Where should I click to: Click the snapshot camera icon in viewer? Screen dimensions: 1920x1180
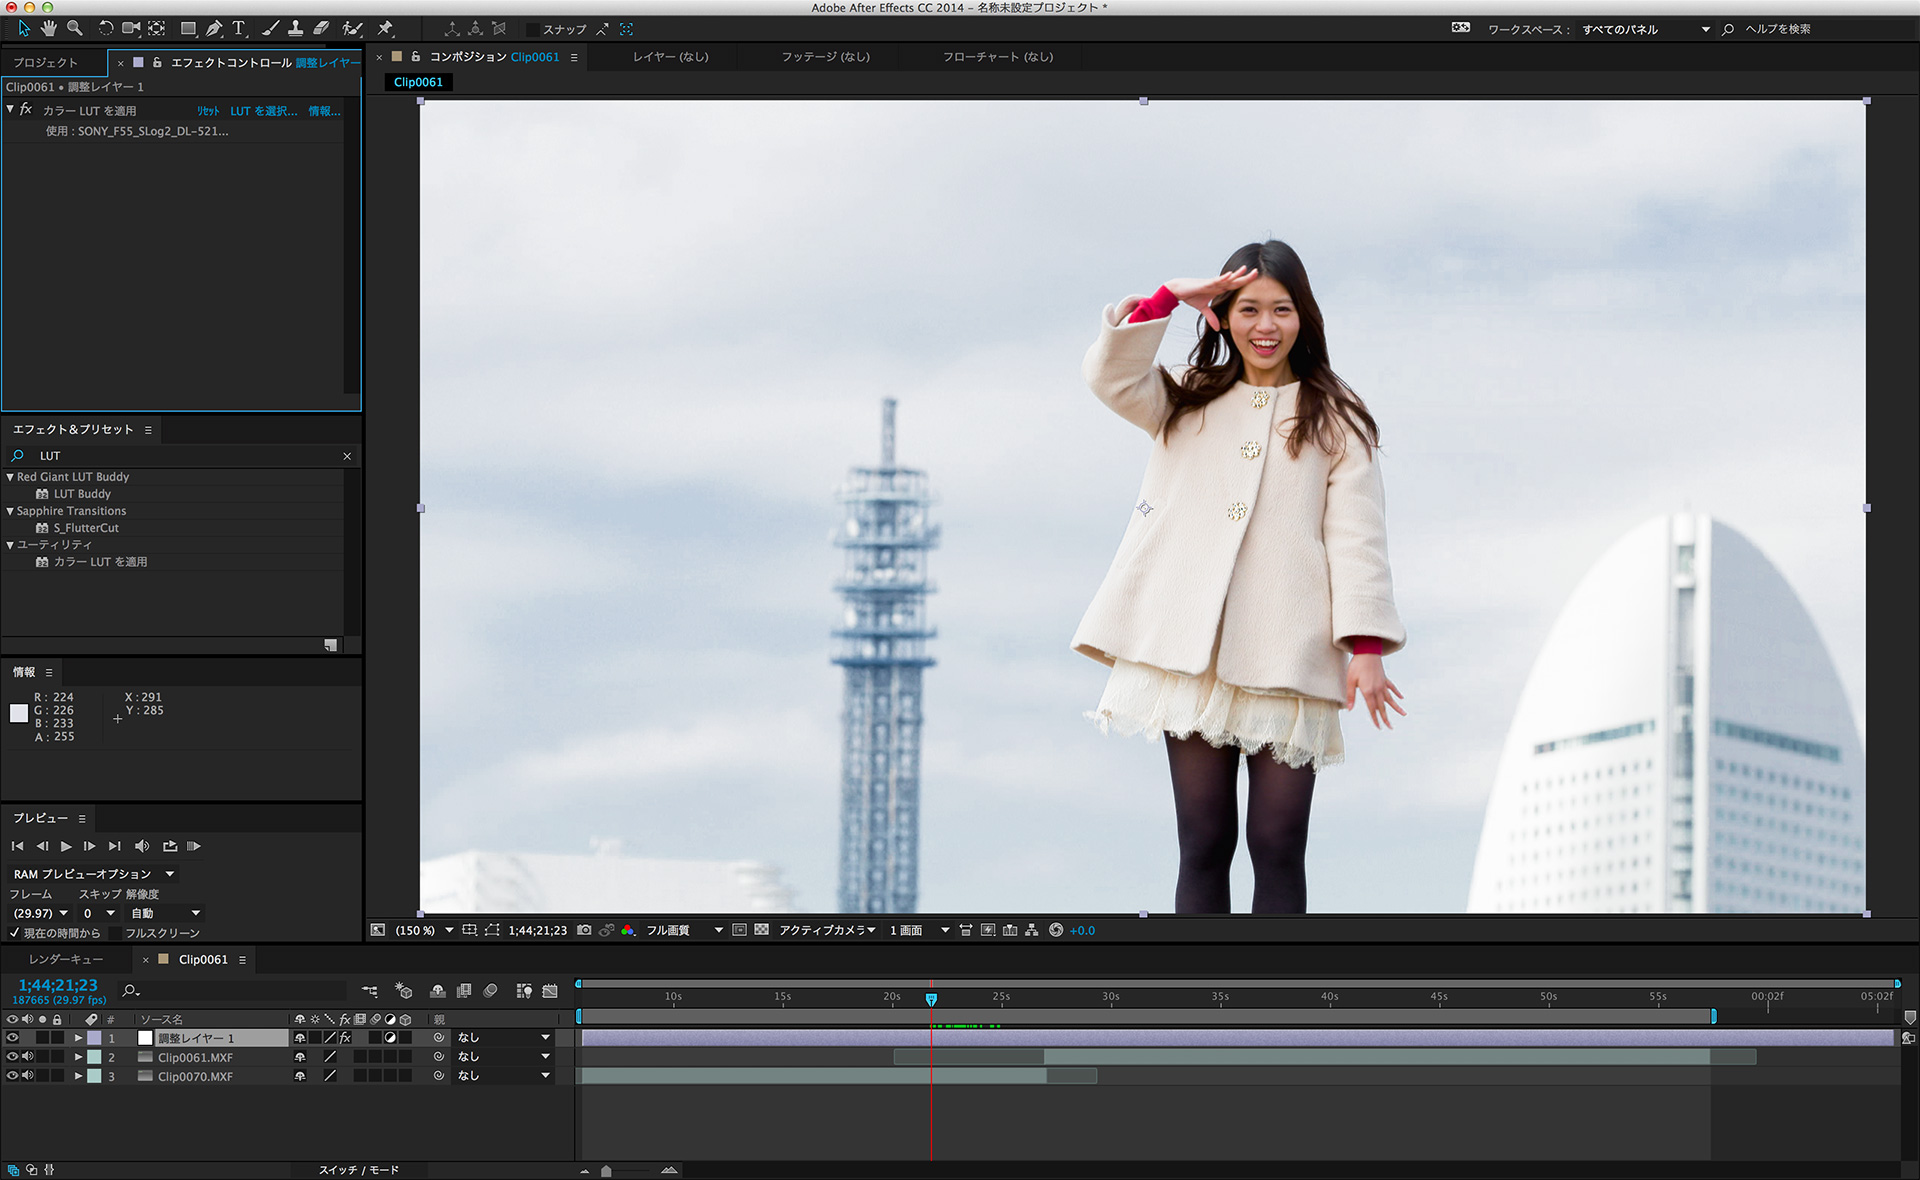585,930
